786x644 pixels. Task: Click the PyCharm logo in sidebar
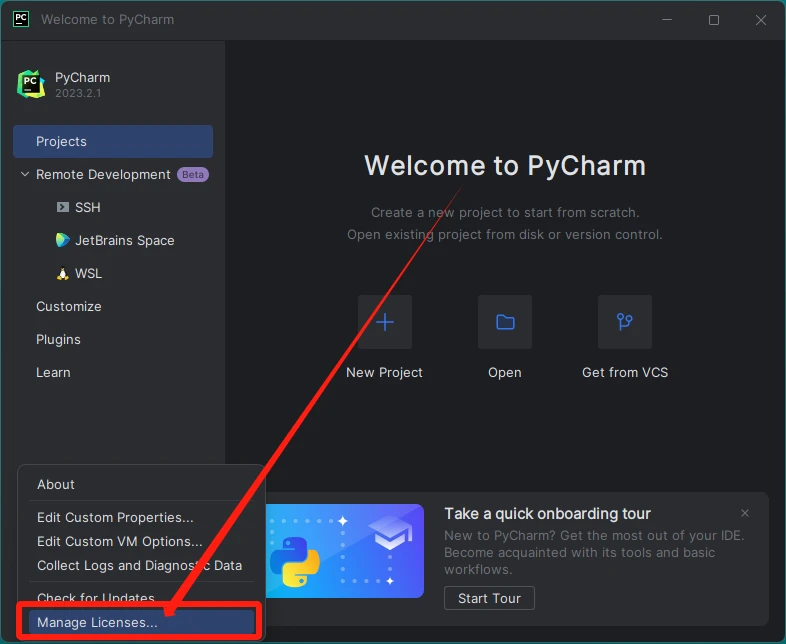click(x=31, y=84)
